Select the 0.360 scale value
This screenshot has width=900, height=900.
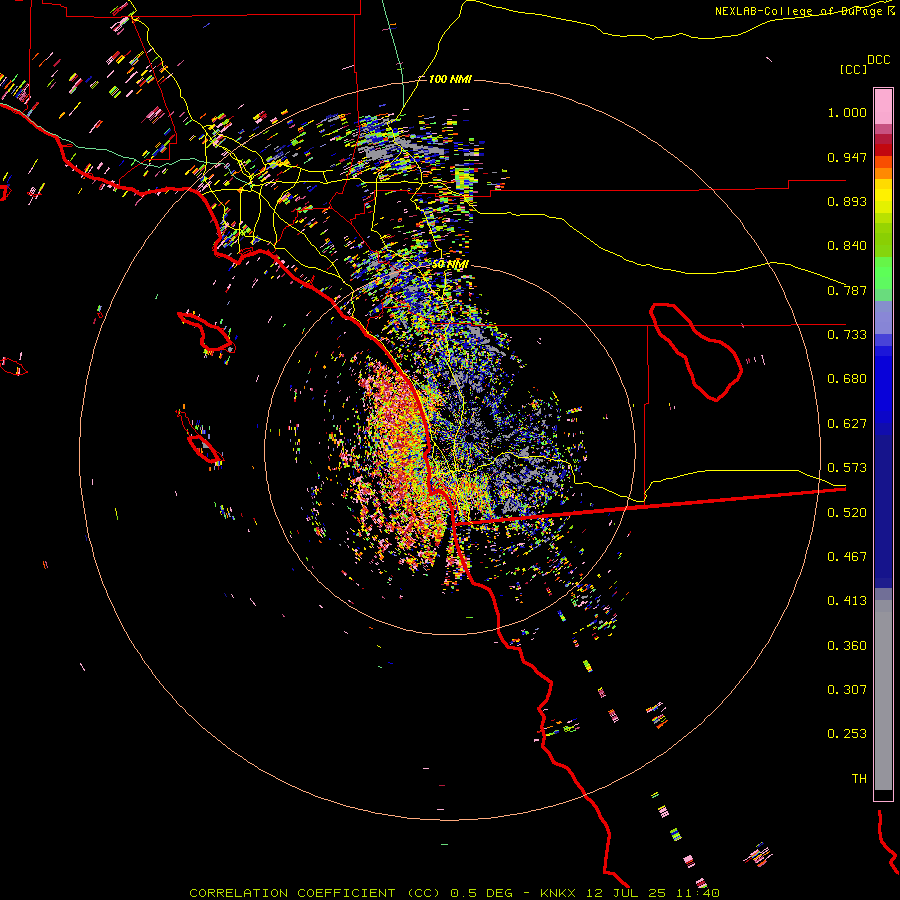pos(847,646)
